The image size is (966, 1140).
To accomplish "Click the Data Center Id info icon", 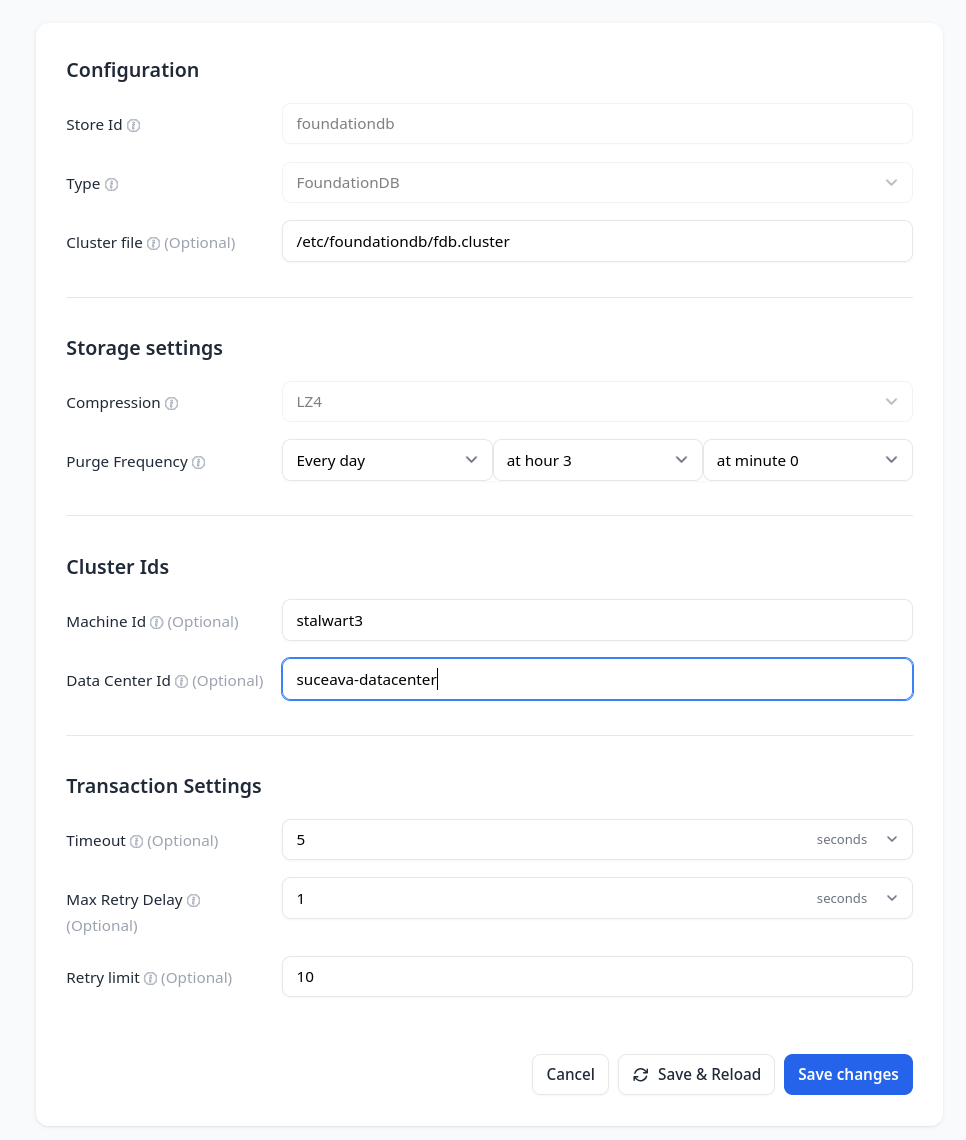I will 182,681.
